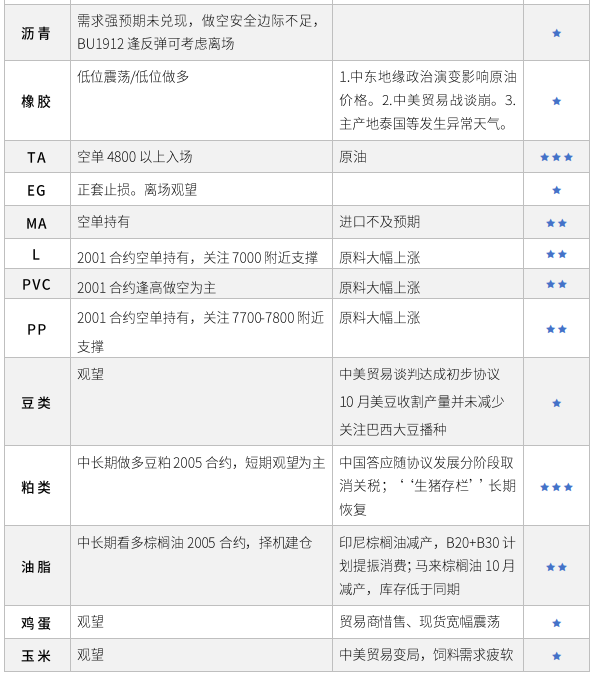Screen dimensions: 594x675
Task: Click the TA commodity label
Action: pos(36,158)
